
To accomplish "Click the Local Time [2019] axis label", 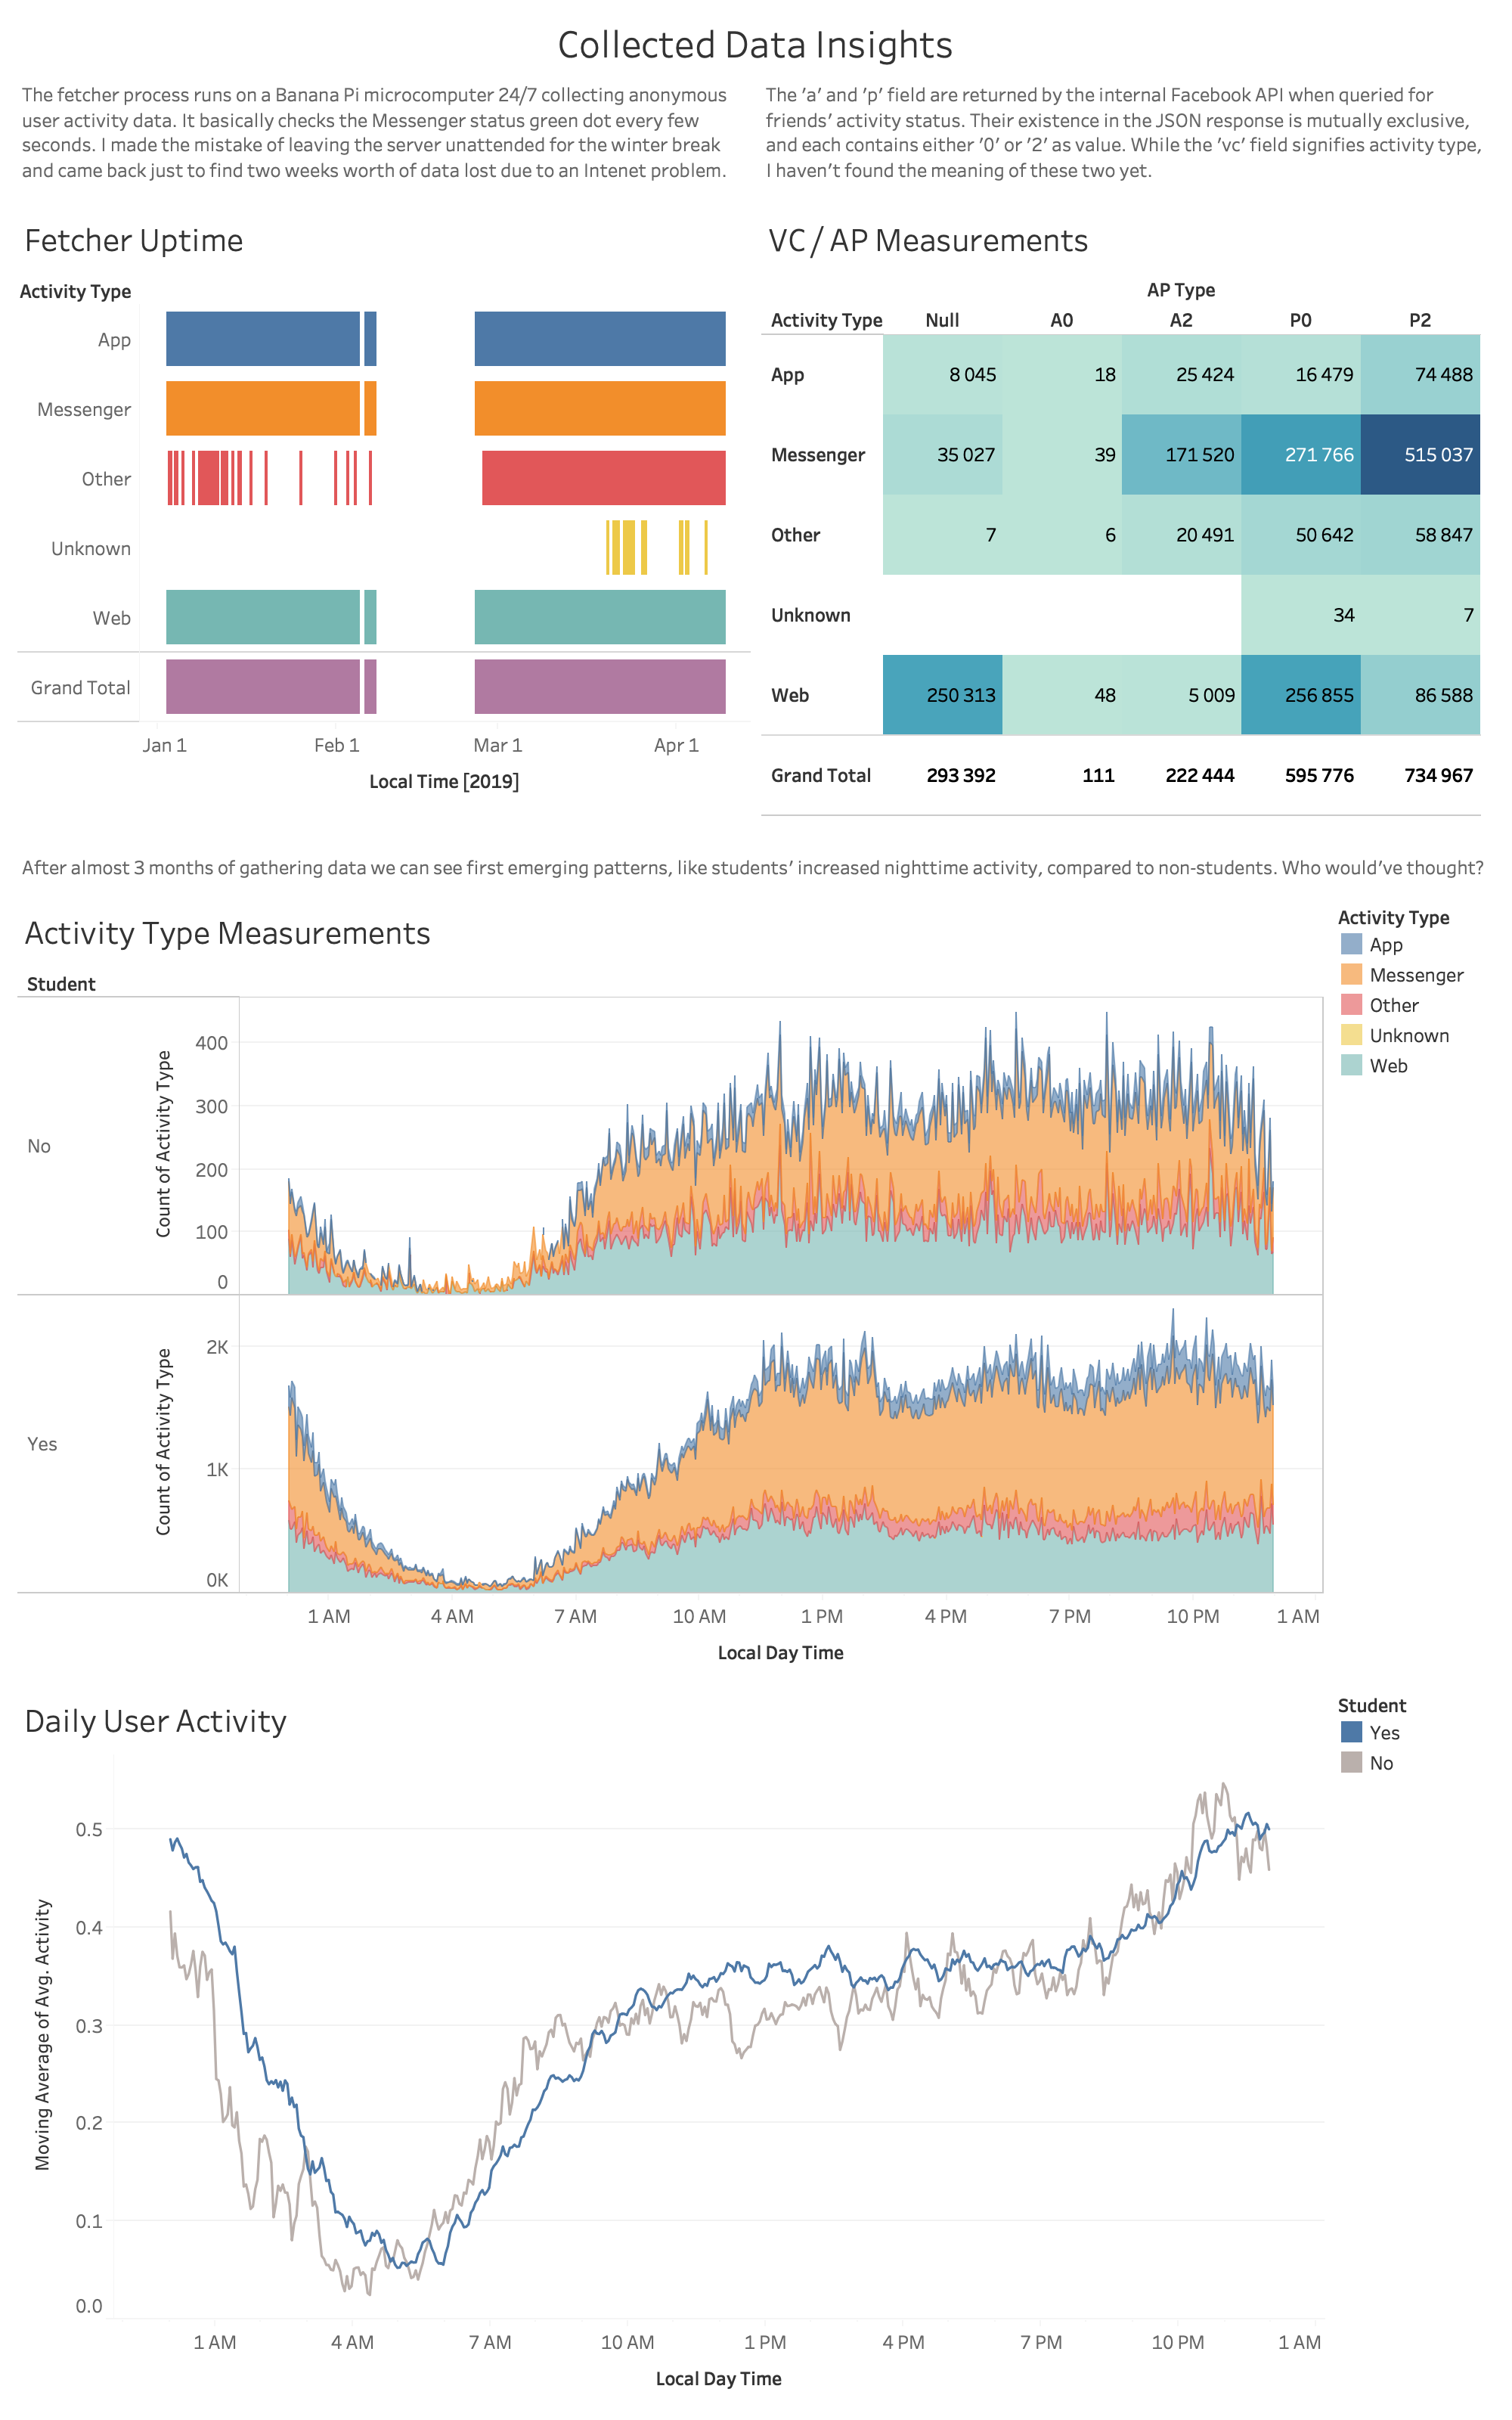I will point(443,781).
